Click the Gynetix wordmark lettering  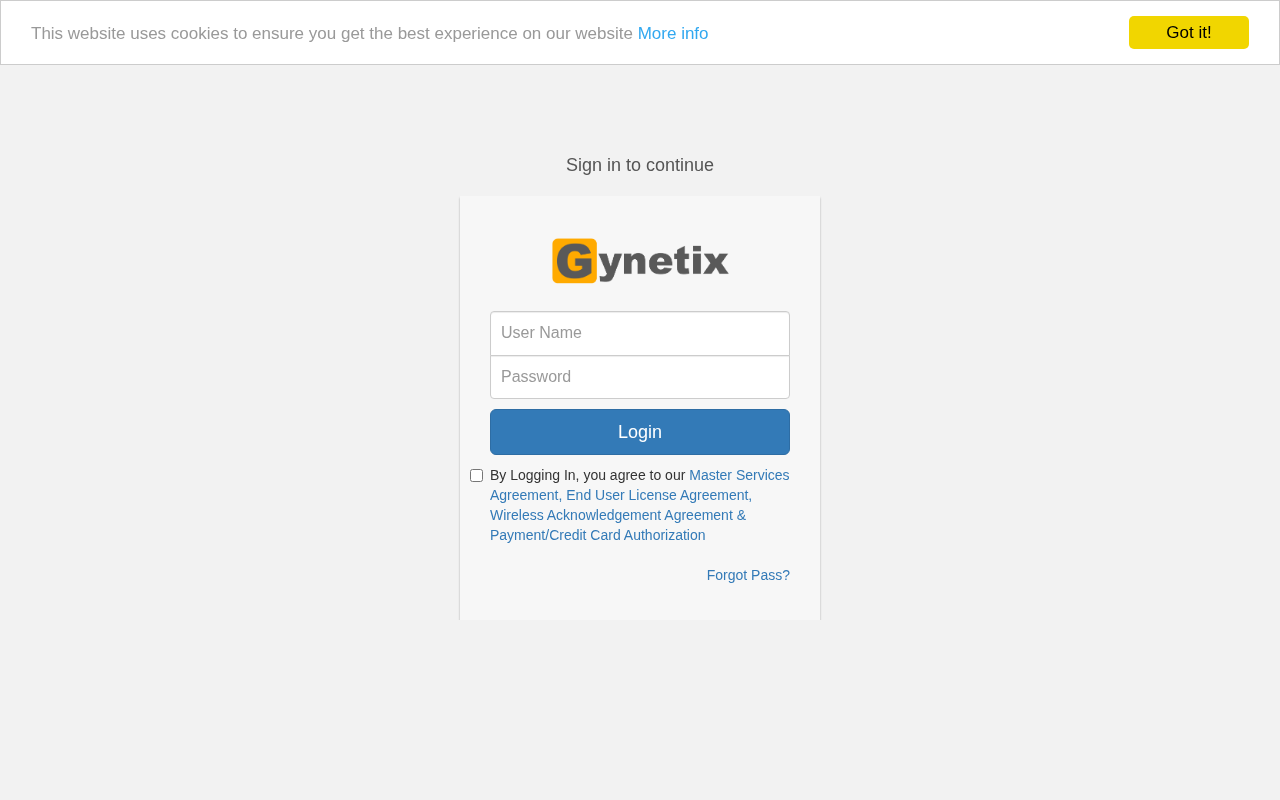click(664, 263)
